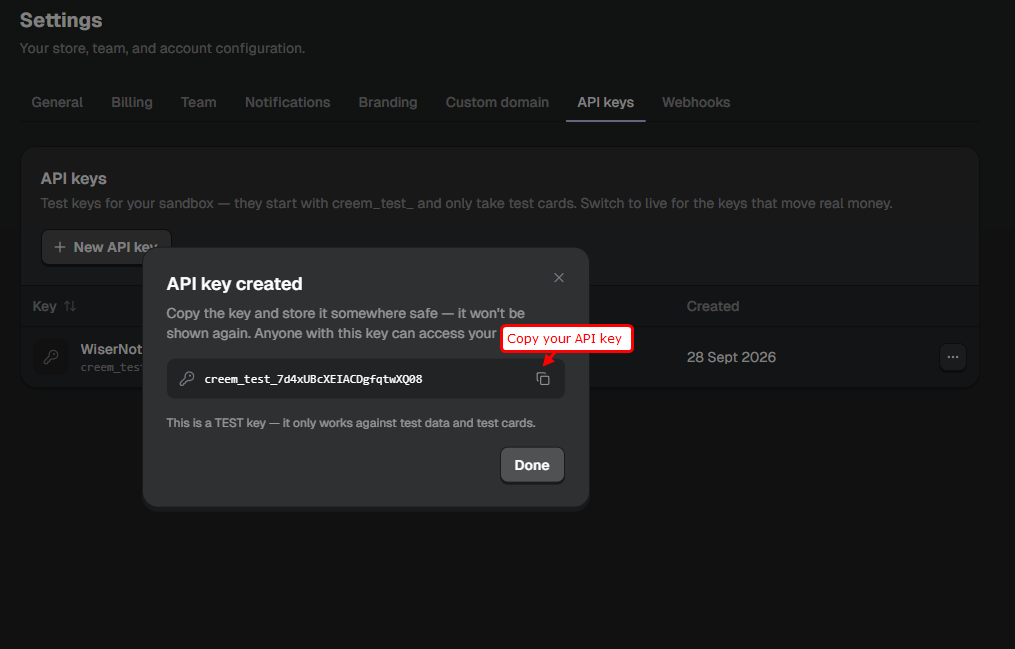
Task: Click the 28 Sept 2026 date cell
Action: coord(731,357)
